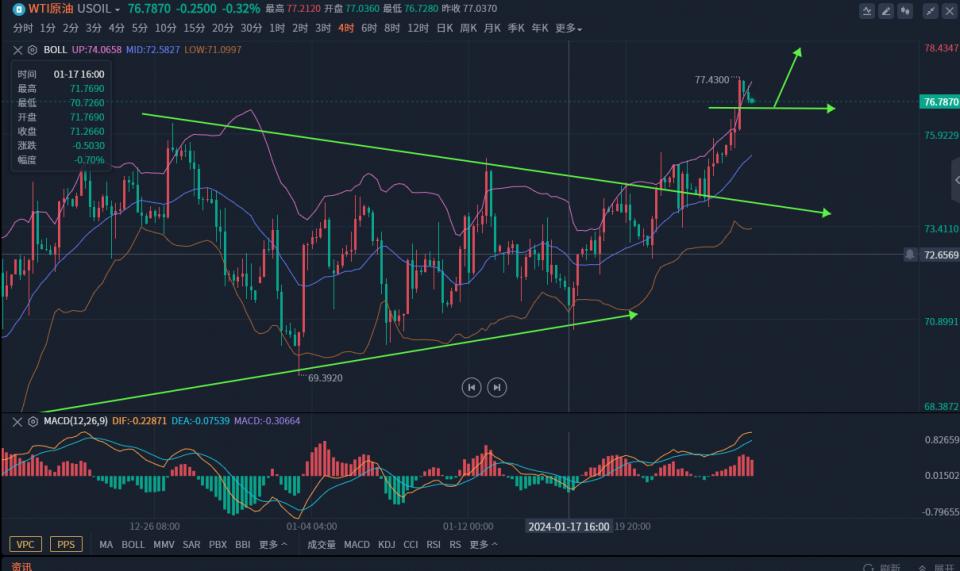Select the KDJ sub-indicator
Image resolution: width=960 pixels, height=571 pixels.
click(386, 544)
